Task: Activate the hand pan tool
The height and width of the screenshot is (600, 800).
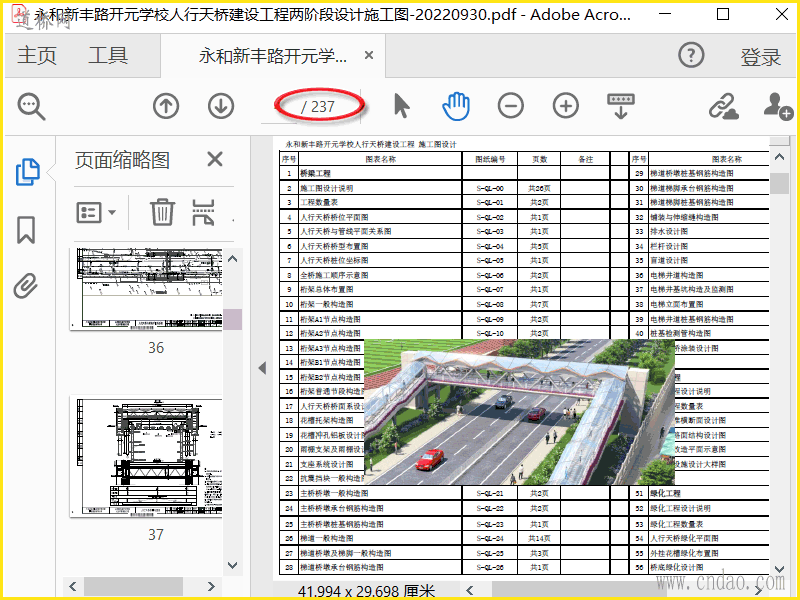Action: tap(456, 106)
